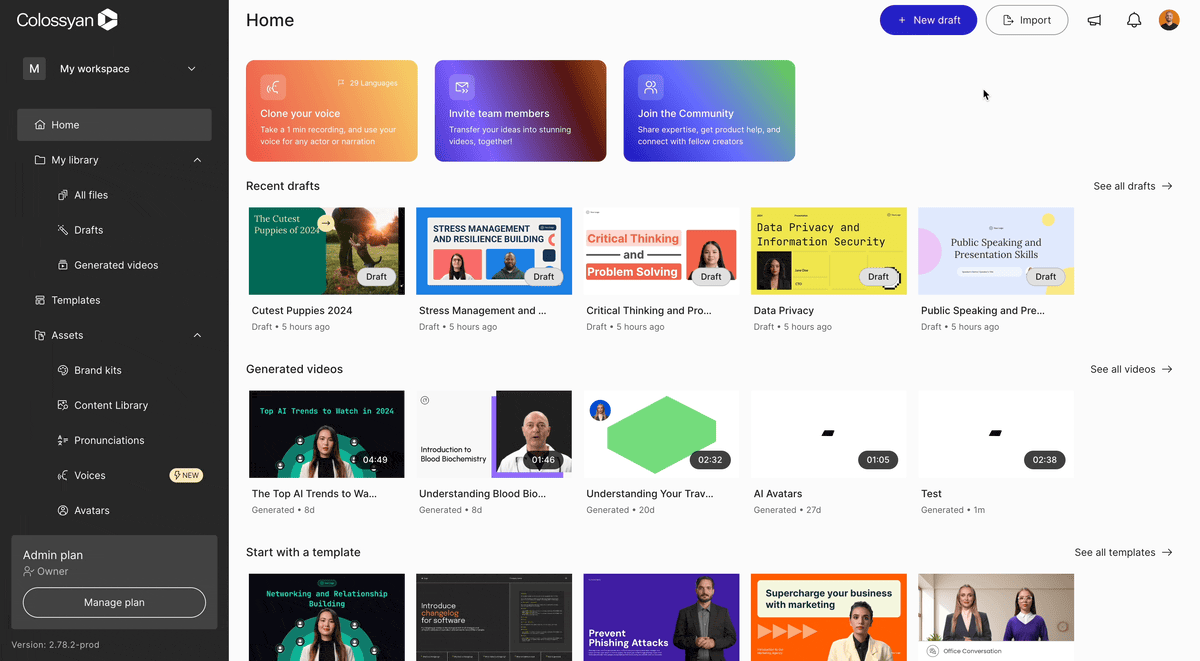Open the green hexagon 02:32 video thumbnail
1200x661 pixels.
coord(661,434)
